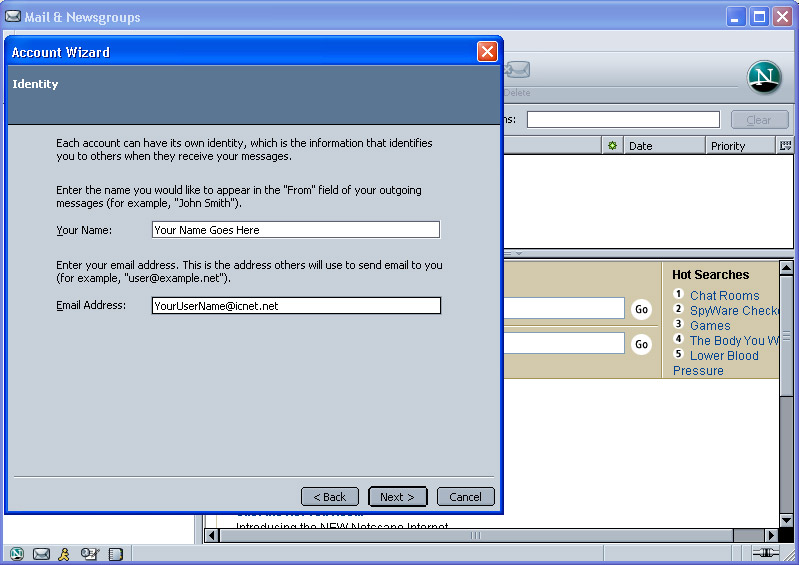Click the second web search field beside Go
The height and width of the screenshot is (565, 799).
(x=564, y=343)
